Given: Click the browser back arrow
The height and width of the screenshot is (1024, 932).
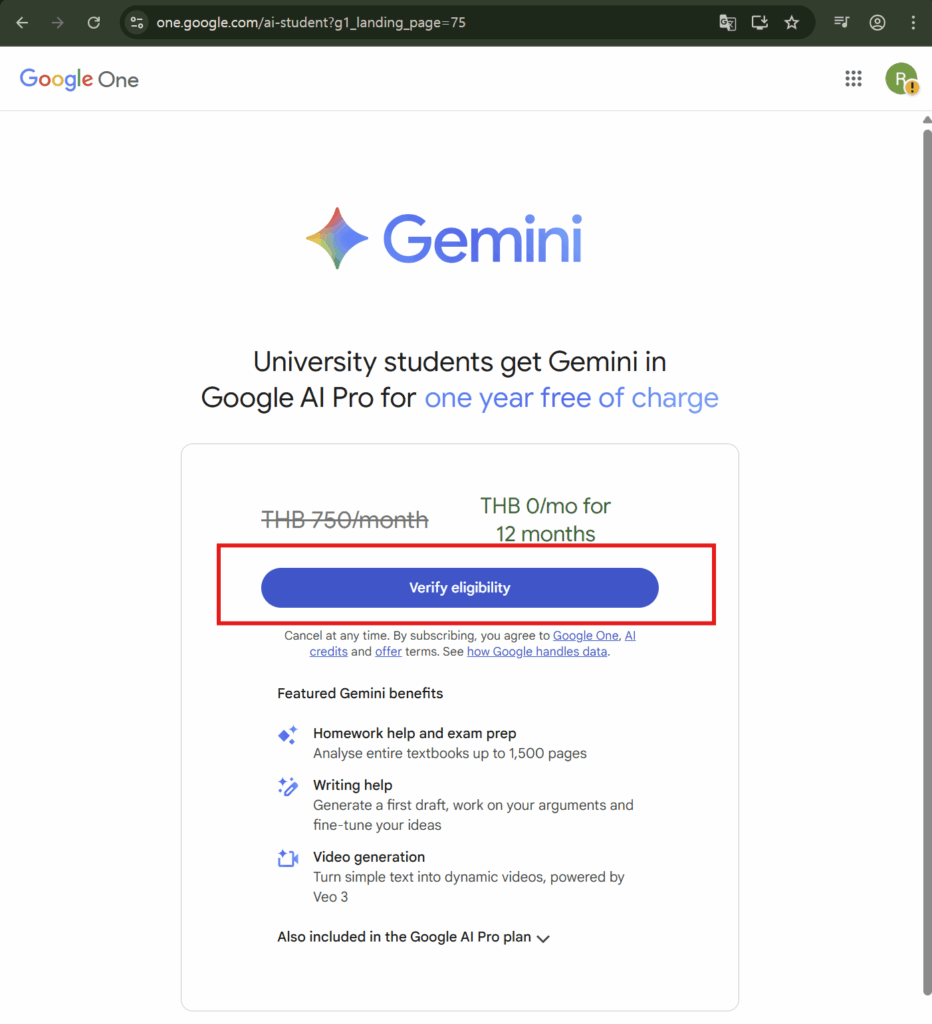Looking at the screenshot, I should [22, 22].
